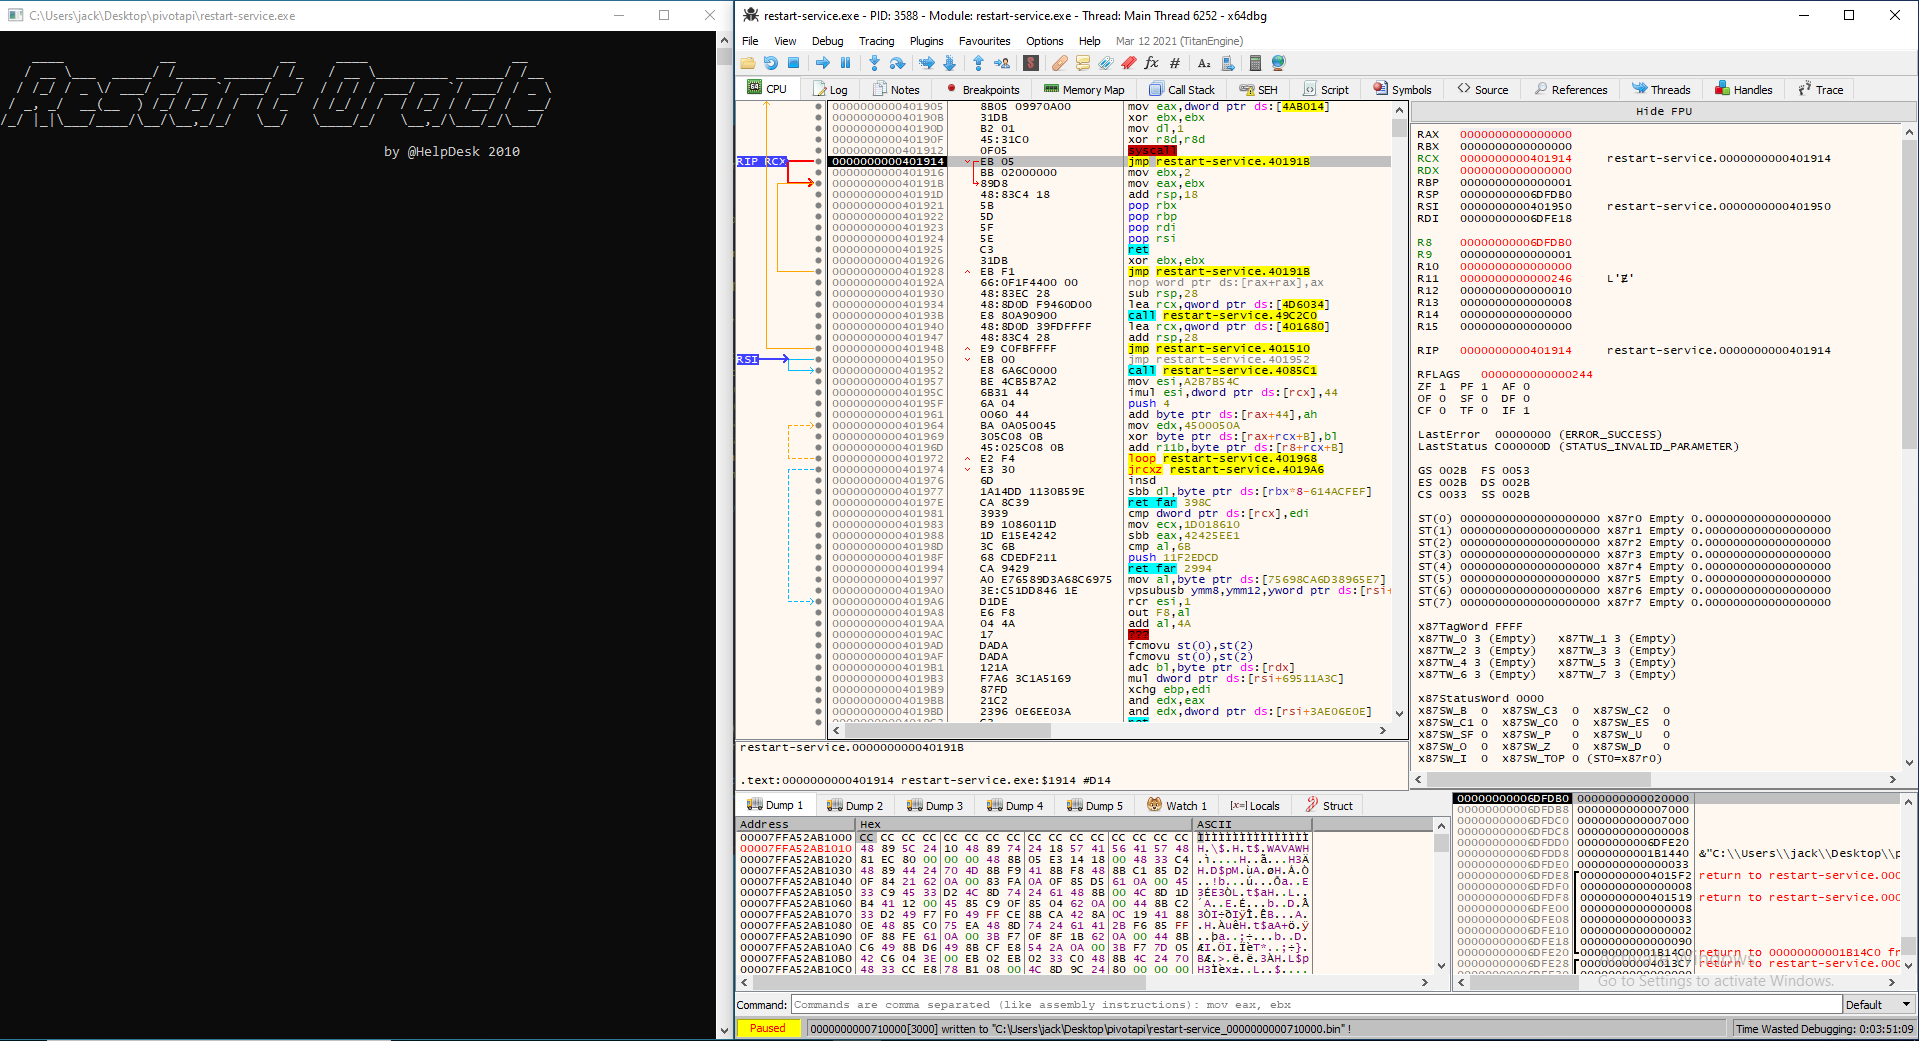Click the Restart program toolbar icon
Image resolution: width=1919 pixels, height=1041 pixels.
click(770, 63)
